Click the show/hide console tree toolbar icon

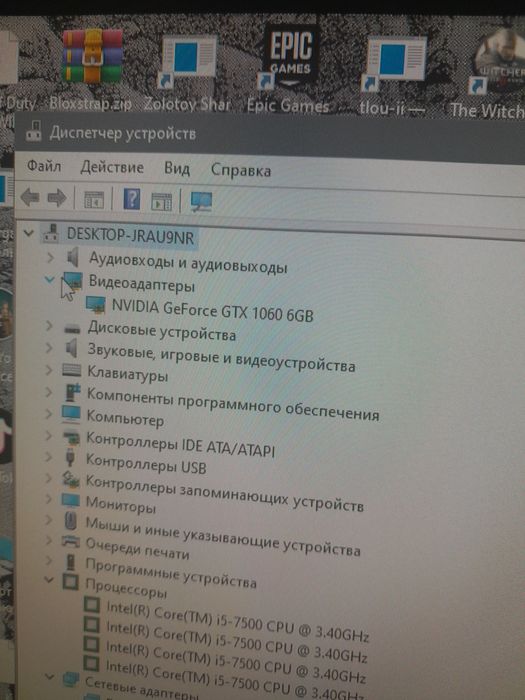coord(94,200)
